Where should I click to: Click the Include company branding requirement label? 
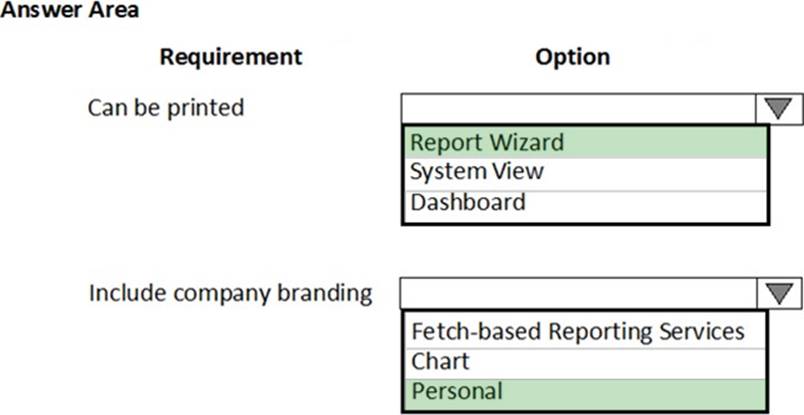[x=230, y=293]
